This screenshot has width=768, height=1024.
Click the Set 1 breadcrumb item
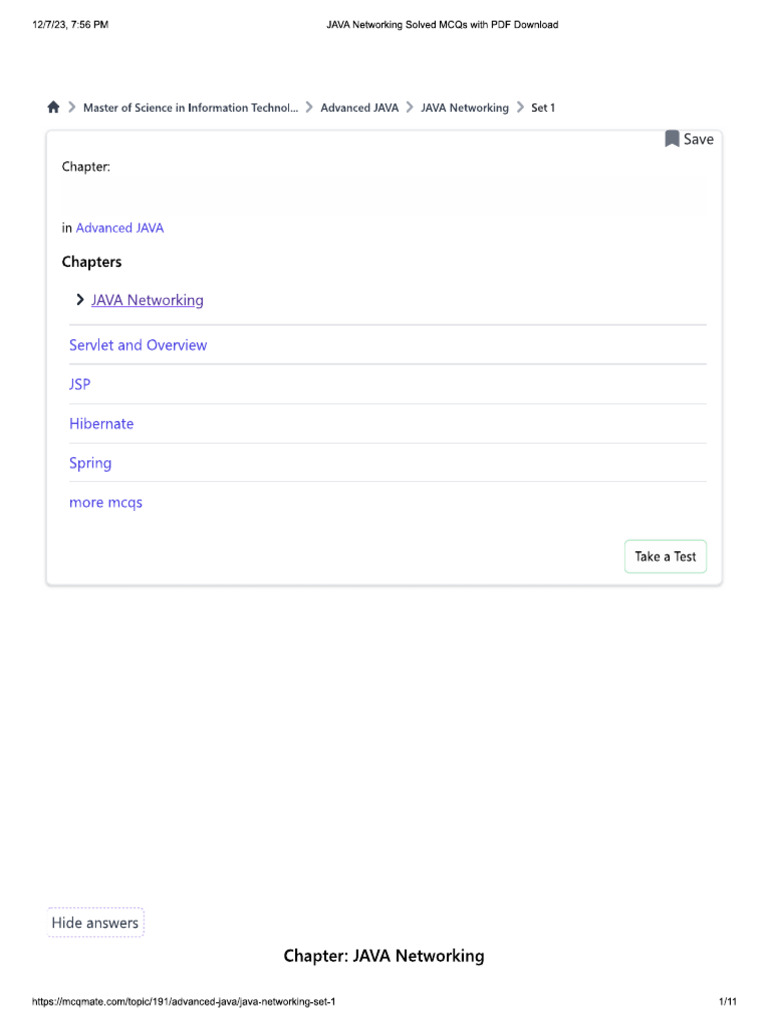(543, 108)
